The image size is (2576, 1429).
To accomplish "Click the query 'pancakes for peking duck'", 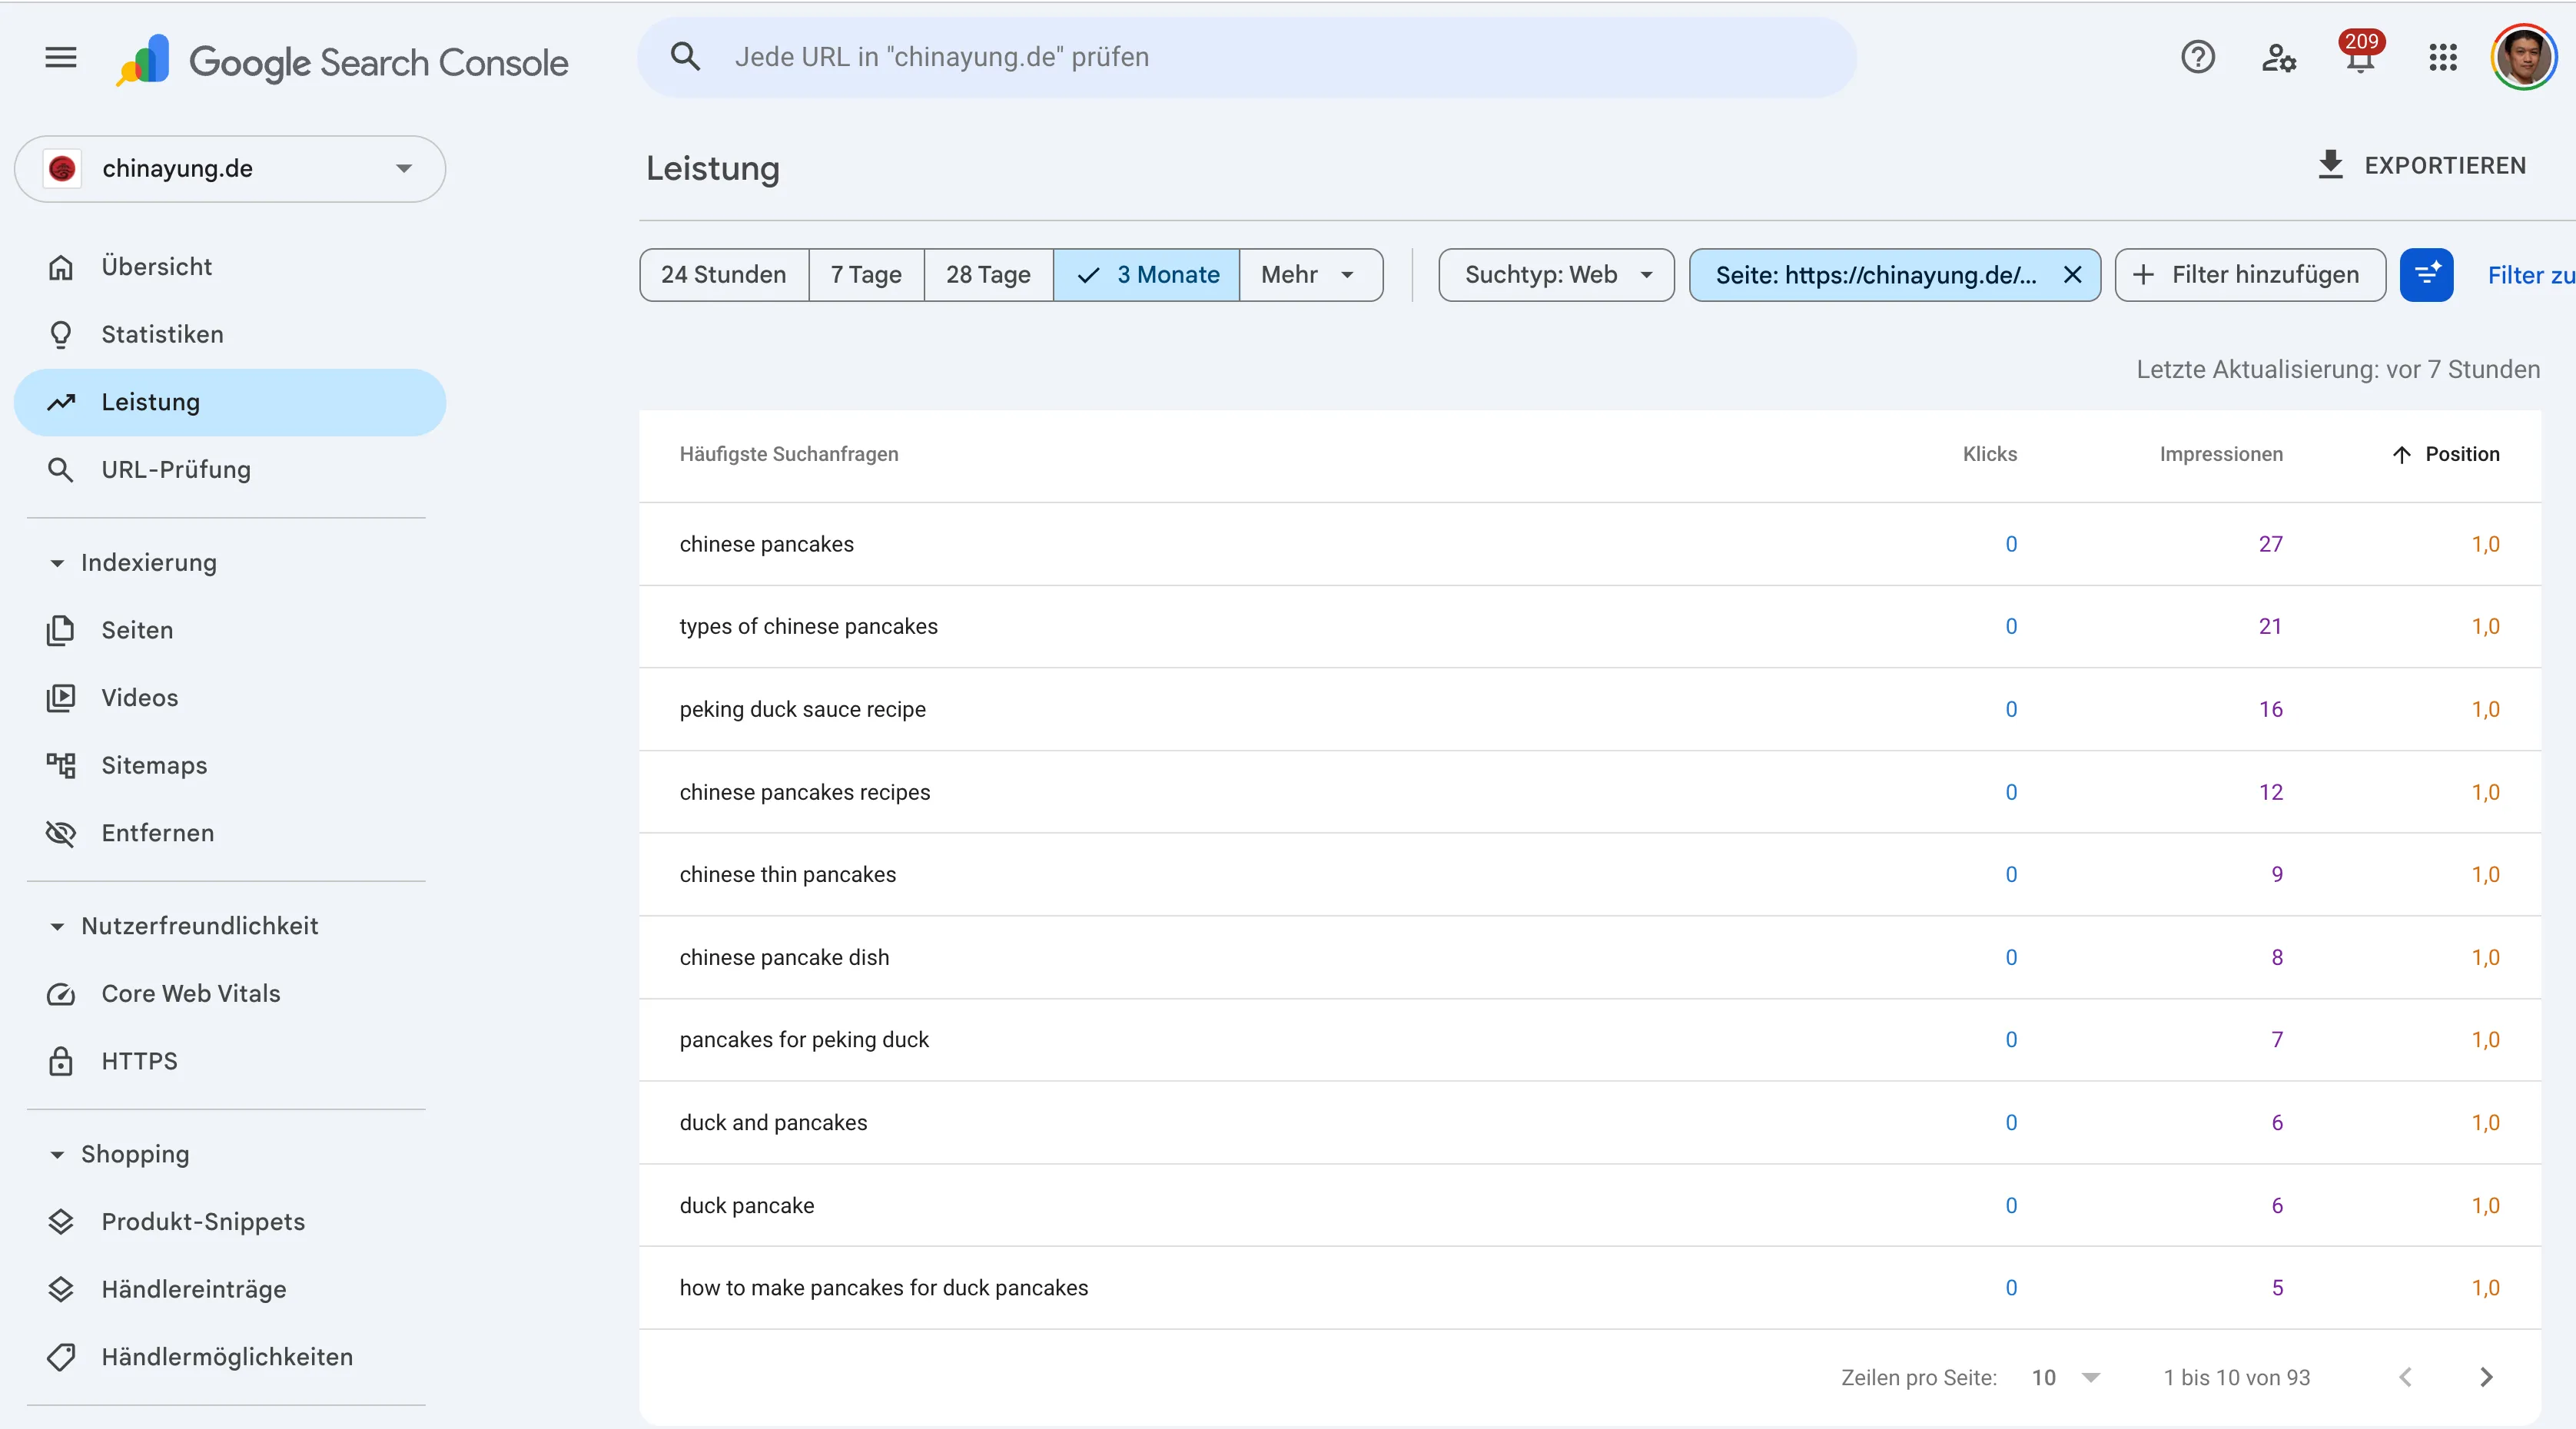I will pos(805,1040).
